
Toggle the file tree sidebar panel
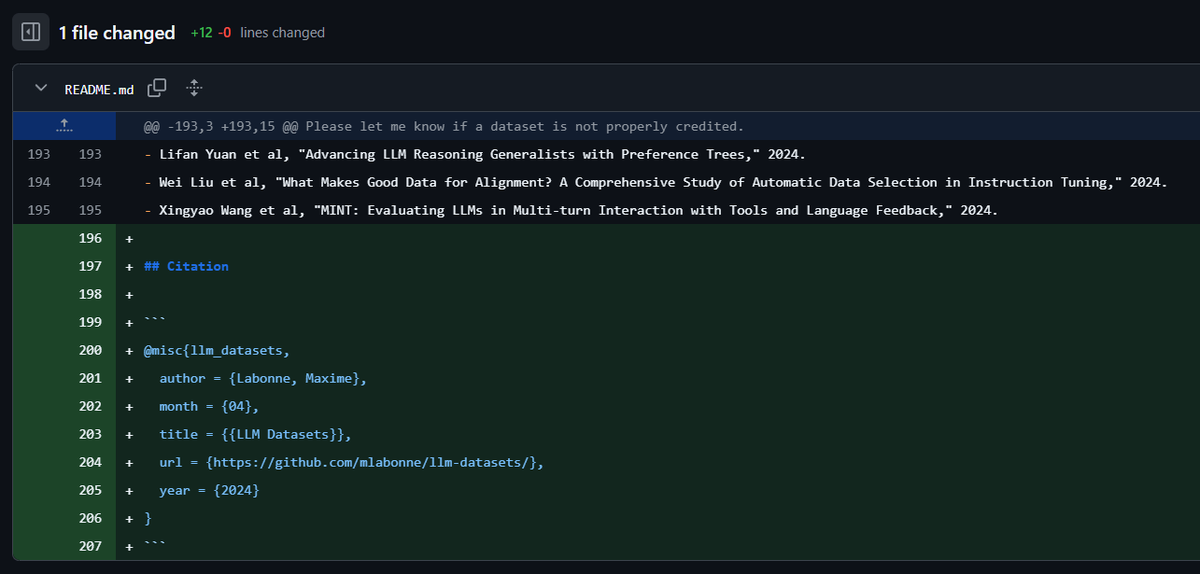point(30,32)
